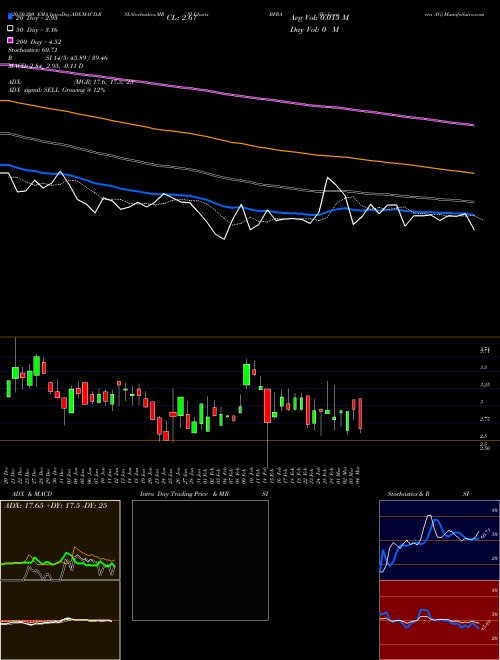The image size is (500, 660).
Task: Click the magenta 200 Day legend swatch
Action: point(10,41)
